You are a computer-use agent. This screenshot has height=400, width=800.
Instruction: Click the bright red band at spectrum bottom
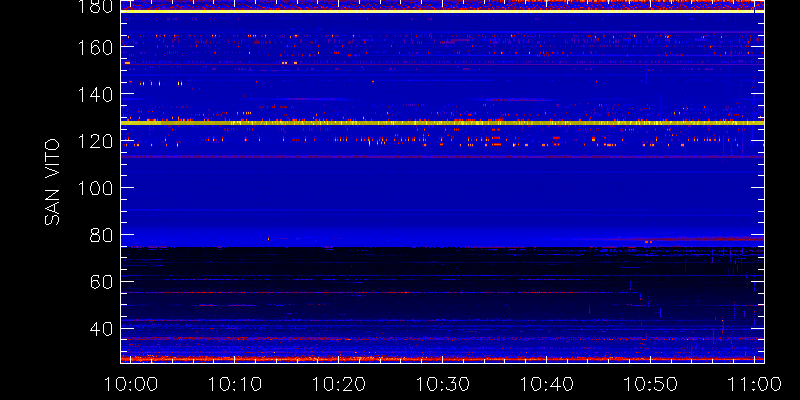point(442,359)
